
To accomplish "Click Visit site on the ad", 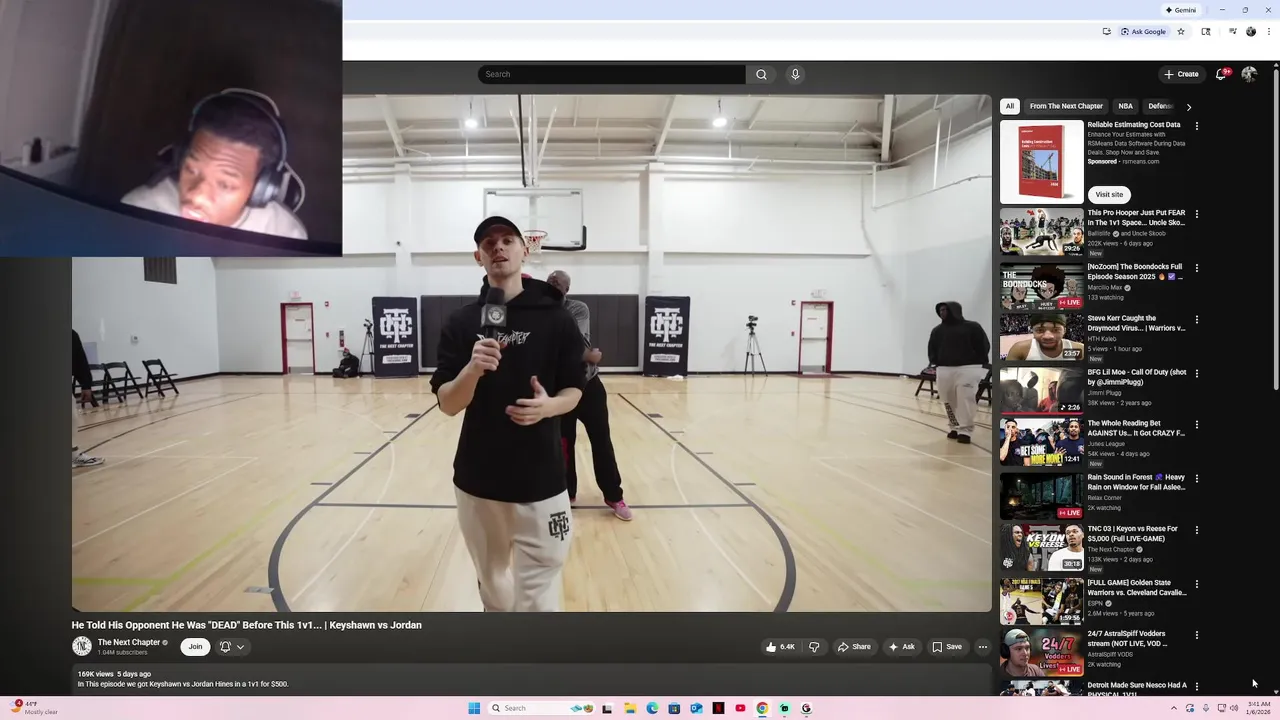I will tap(1108, 195).
